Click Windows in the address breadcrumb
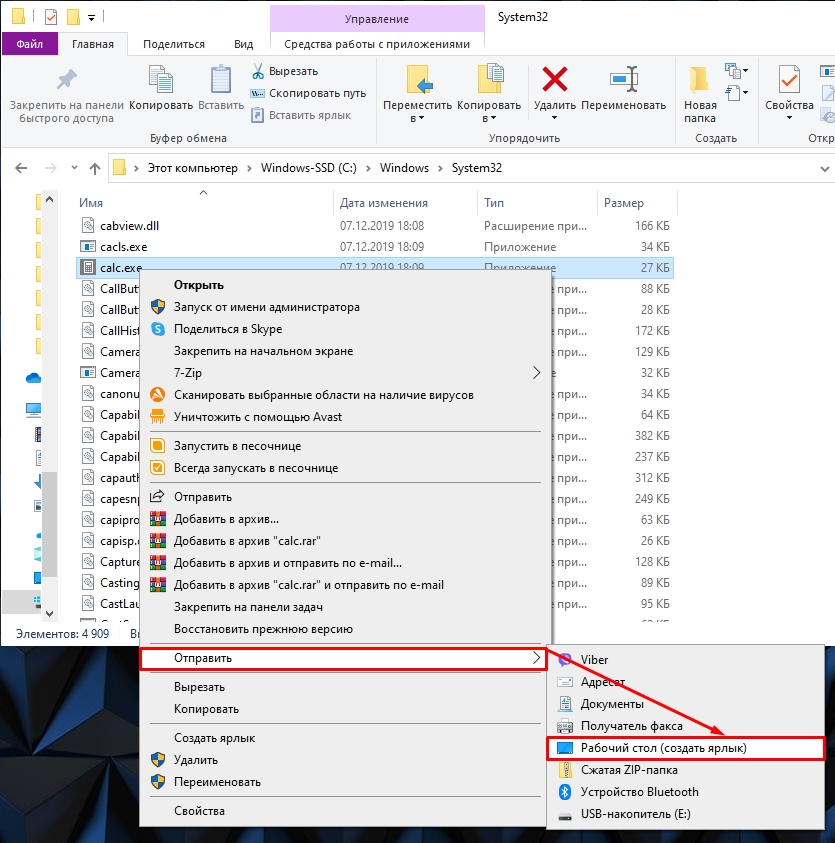The height and width of the screenshot is (843, 835). point(404,168)
